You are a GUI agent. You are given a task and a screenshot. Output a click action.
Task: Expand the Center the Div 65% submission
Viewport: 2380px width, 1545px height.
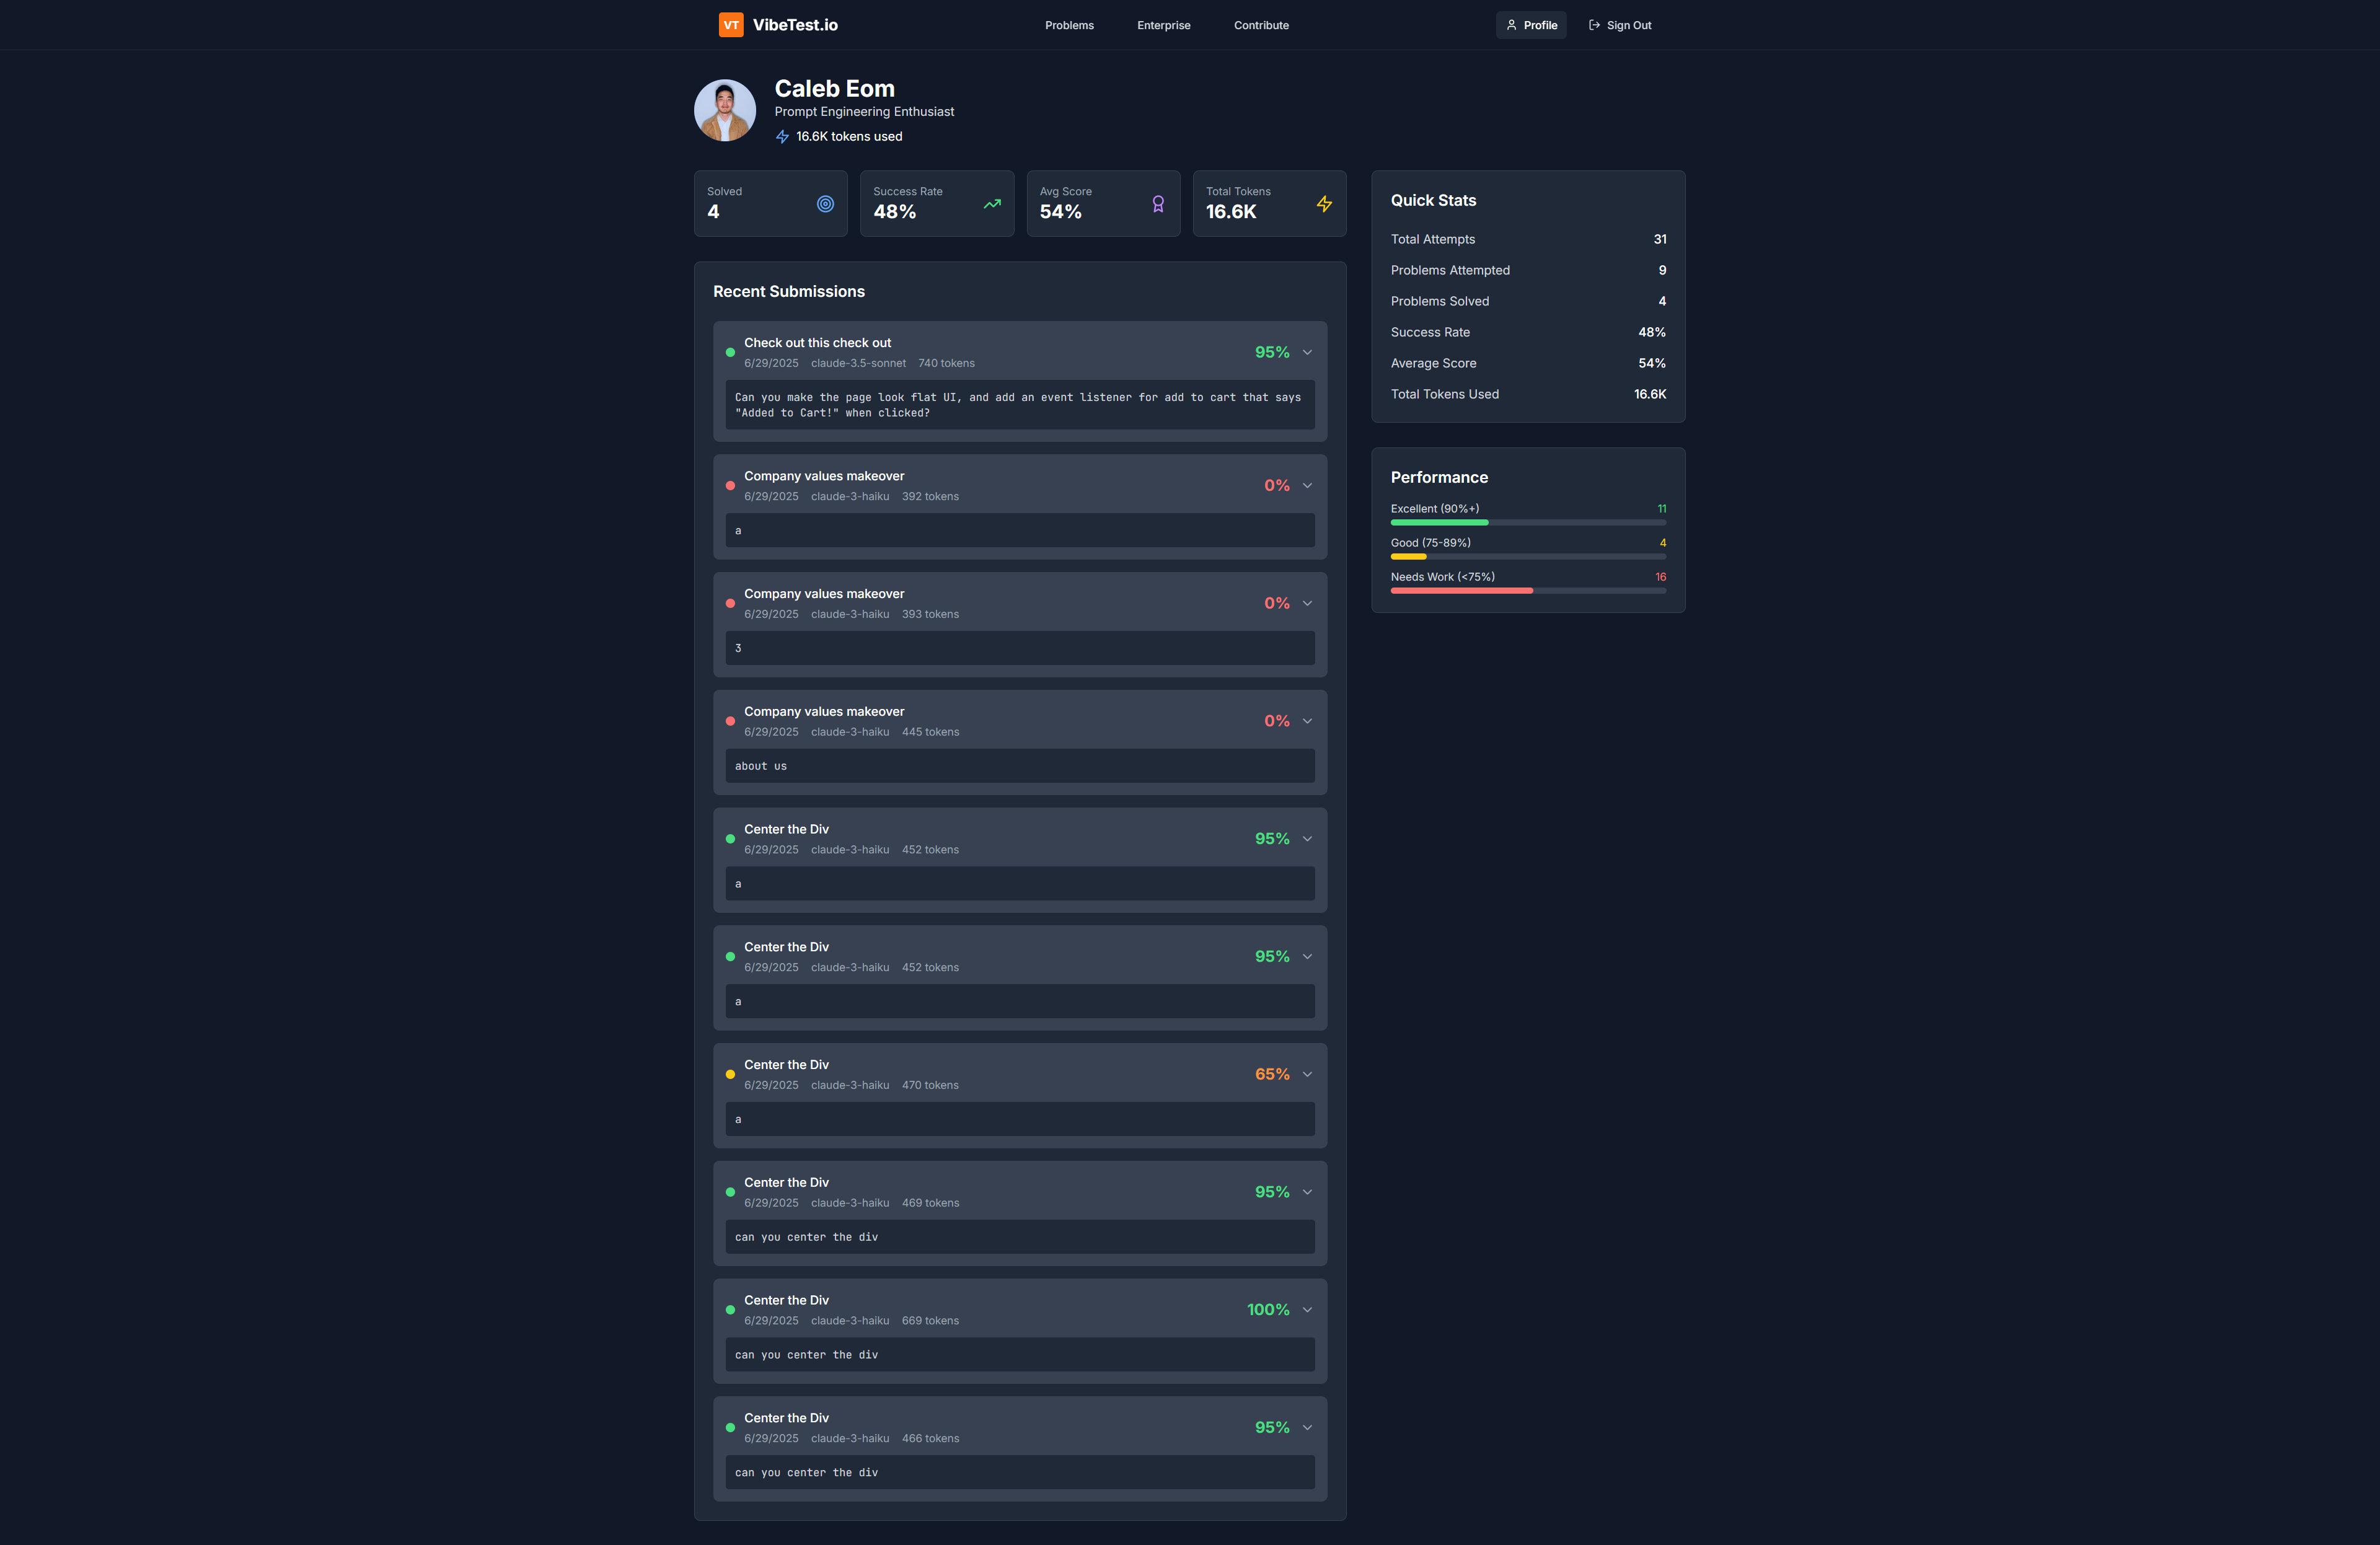(x=1307, y=1075)
